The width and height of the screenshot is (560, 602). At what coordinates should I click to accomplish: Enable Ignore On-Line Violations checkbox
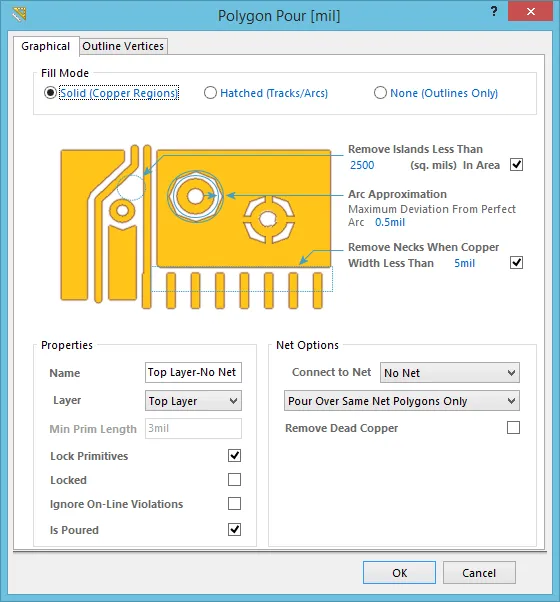(235, 503)
